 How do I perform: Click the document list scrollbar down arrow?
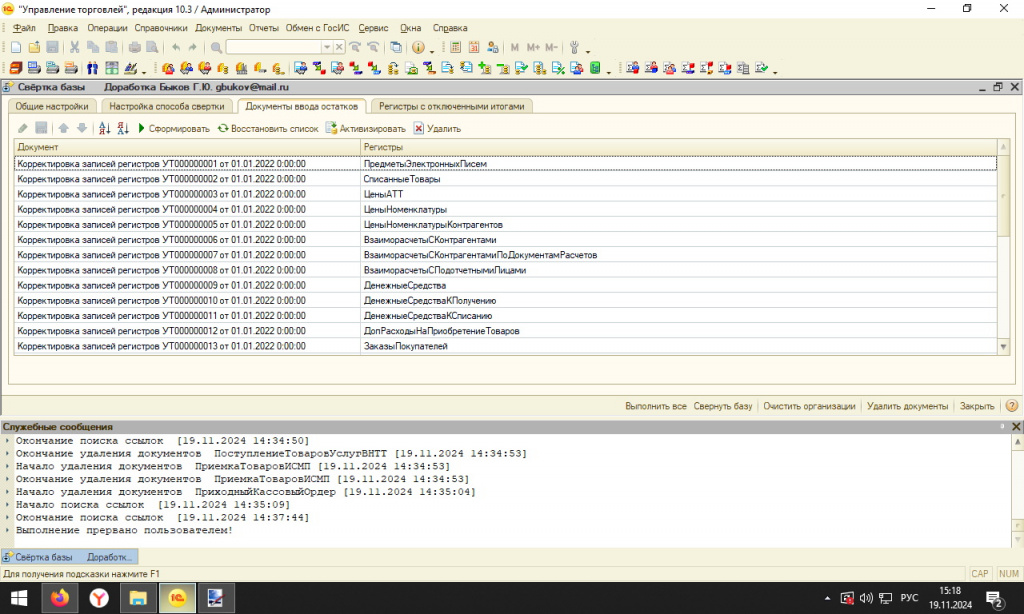[1004, 347]
